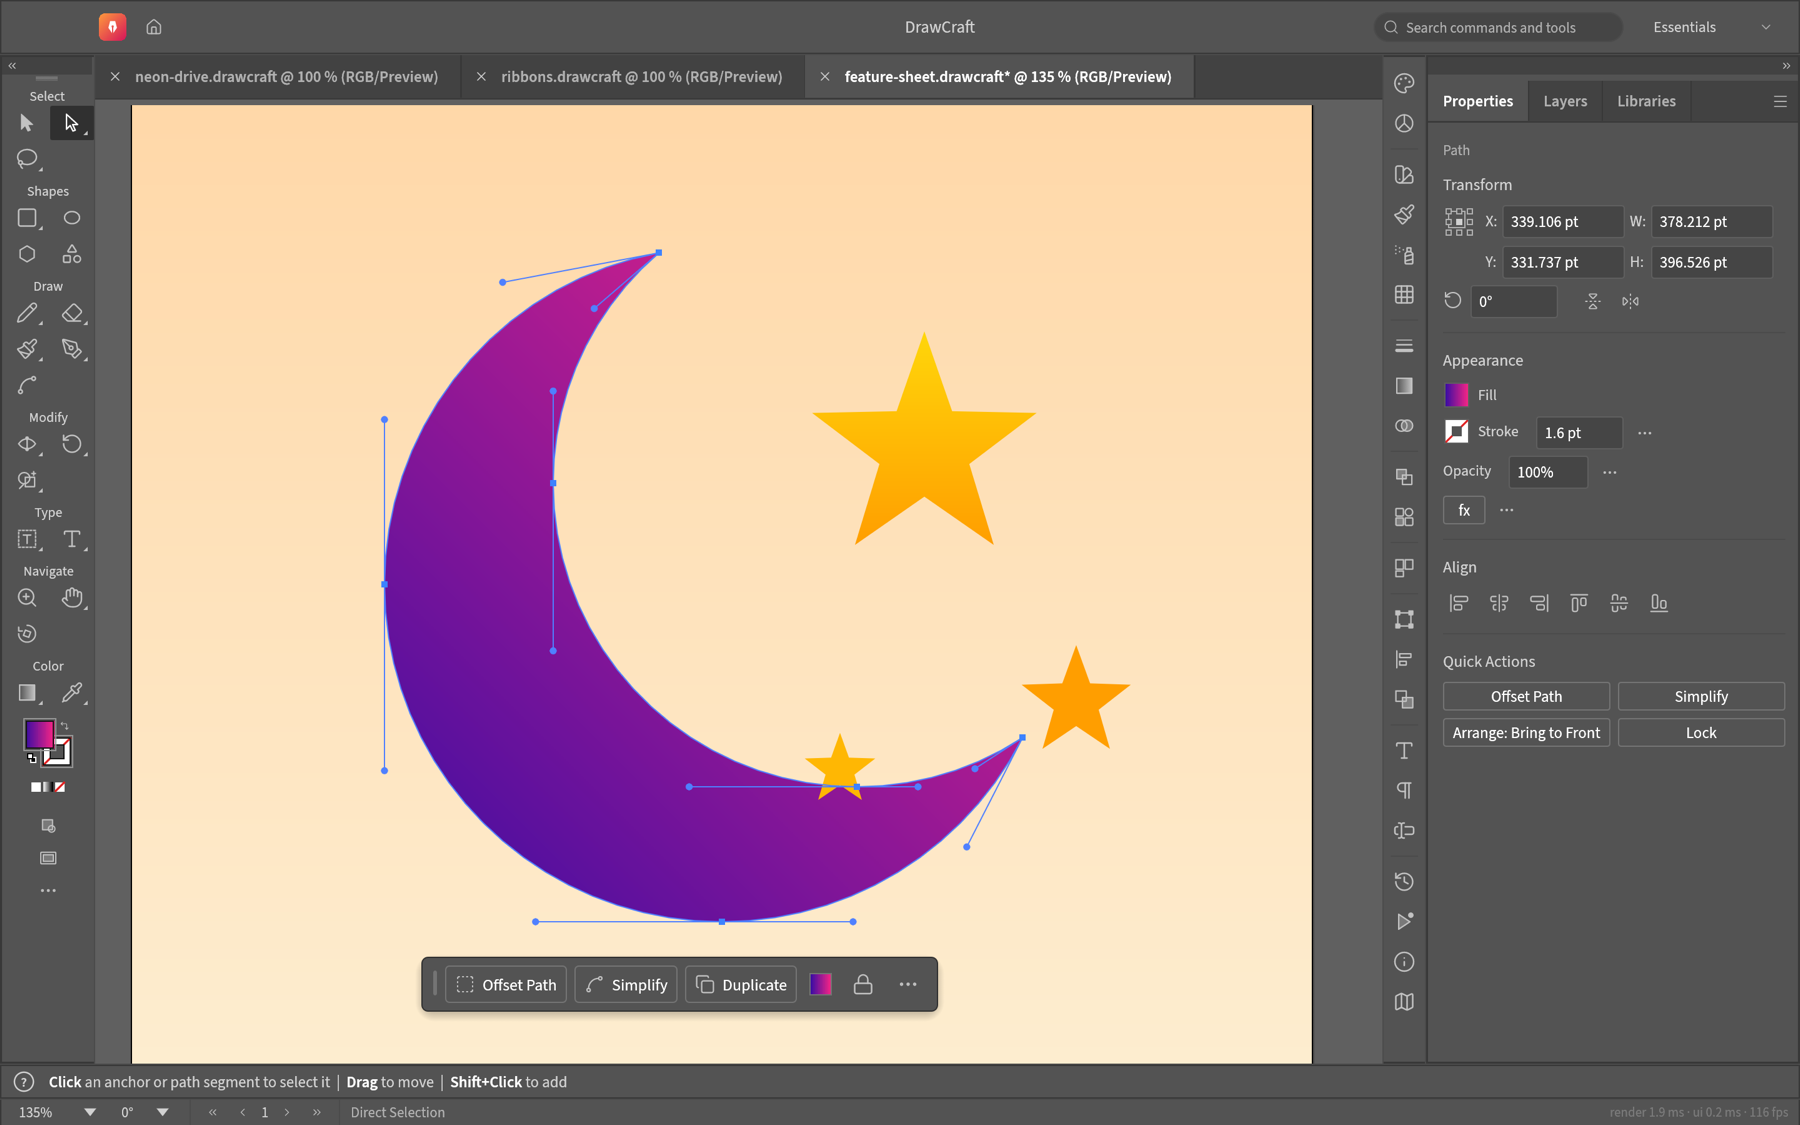Switch to the Libraries tab
The height and width of the screenshot is (1125, 1800).
1646,101
